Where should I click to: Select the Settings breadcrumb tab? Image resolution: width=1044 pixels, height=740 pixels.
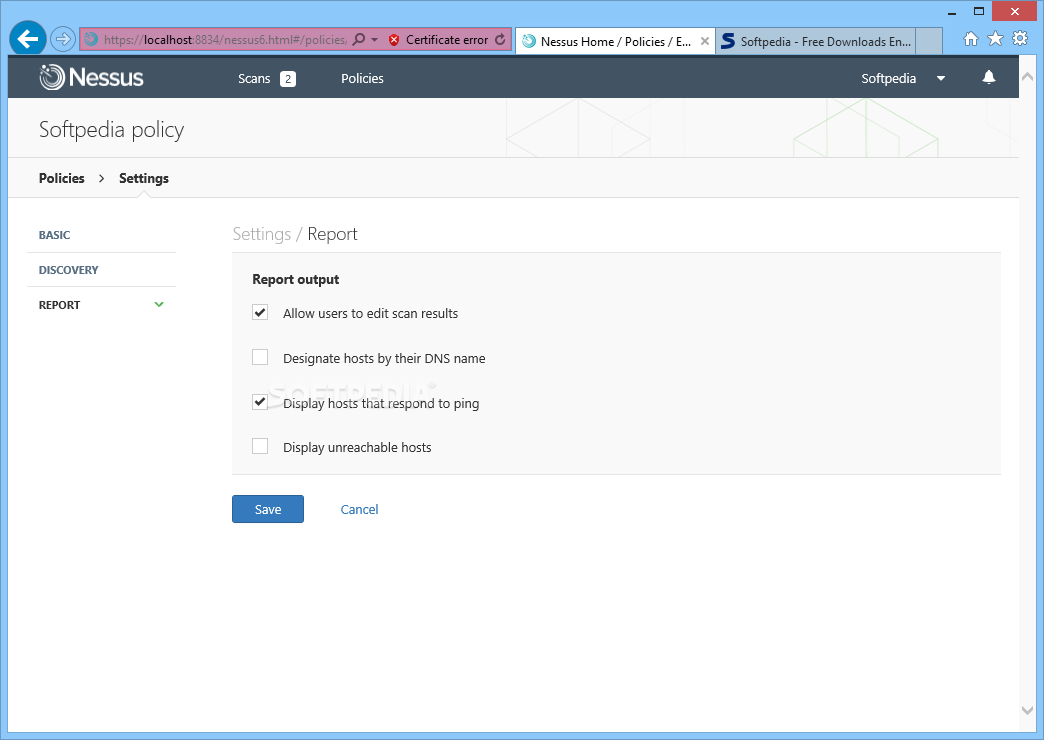tap(144, 179)
